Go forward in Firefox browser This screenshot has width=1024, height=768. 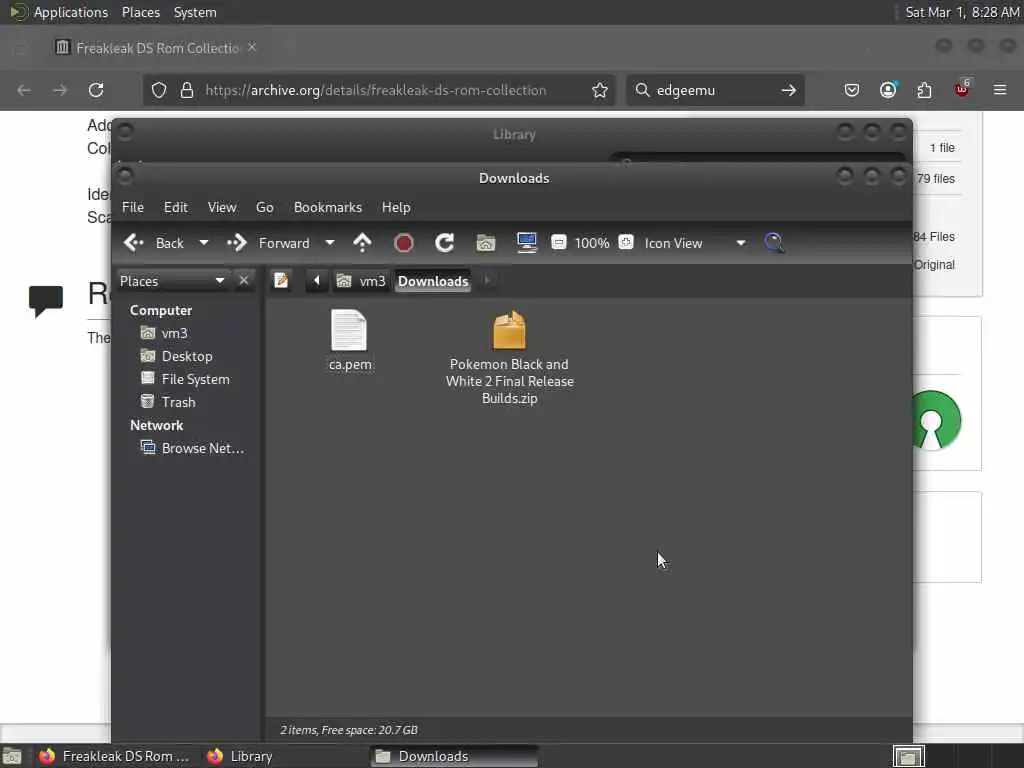click(x=60, y=90)
